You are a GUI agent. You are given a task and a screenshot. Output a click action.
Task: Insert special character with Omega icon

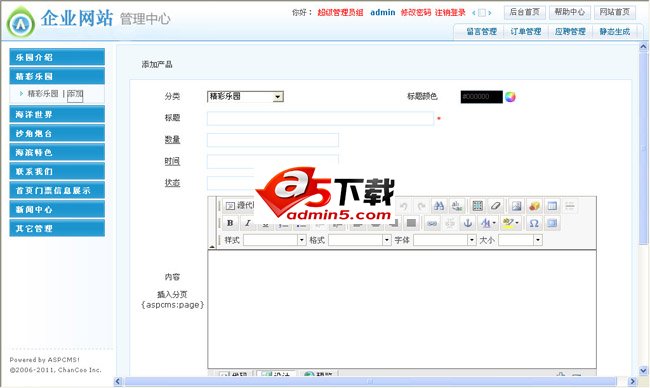click(x=534, y=223)
